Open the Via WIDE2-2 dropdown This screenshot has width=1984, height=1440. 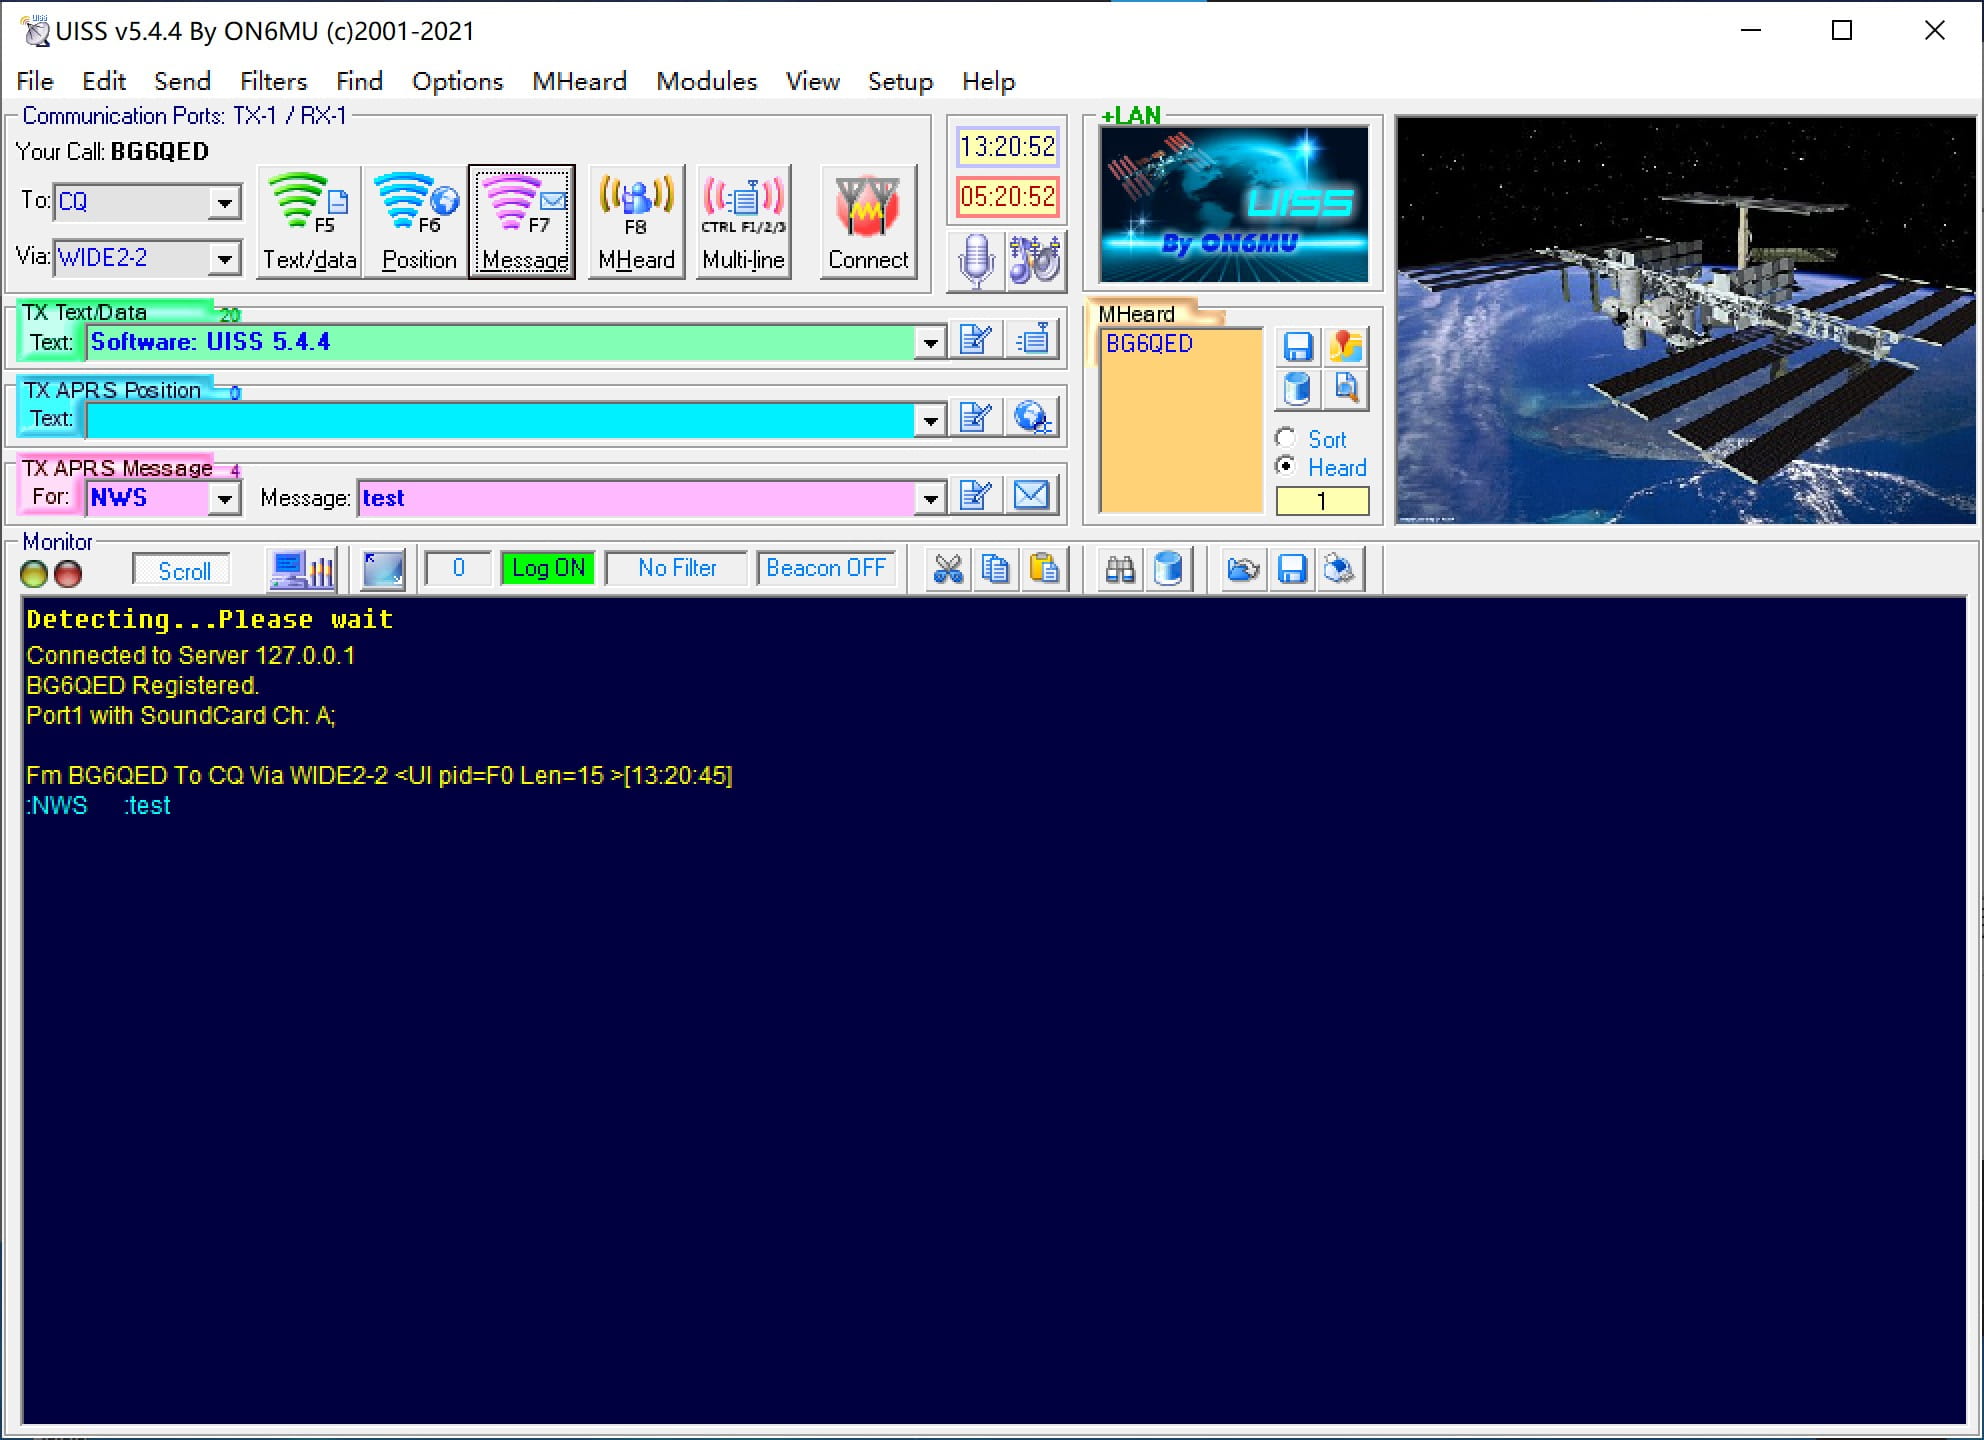pyautogui.click(x=225, y=259)
